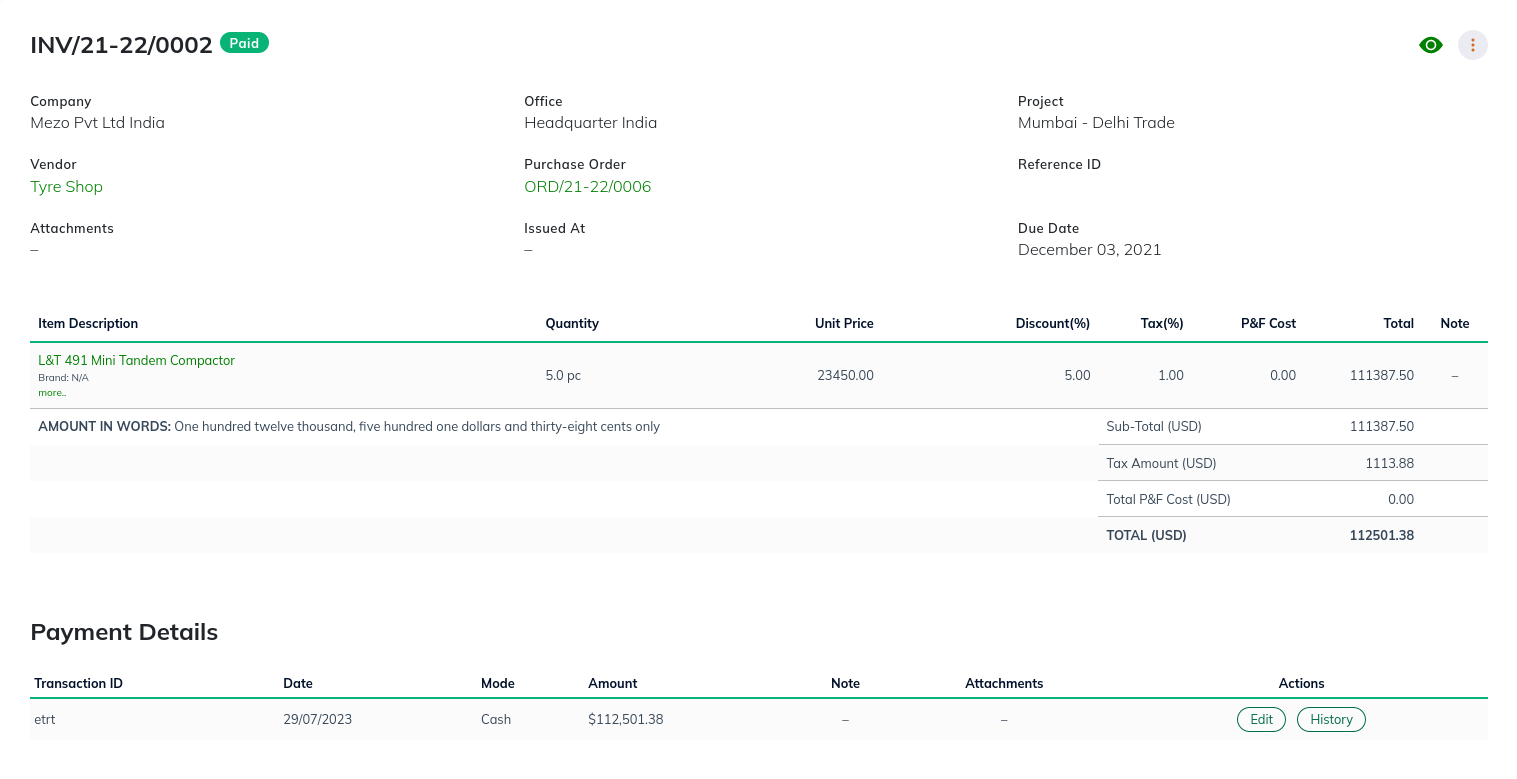Click the Reference ID label
The height and width of the screenshot is (779, 1517).
(x=1059, y=164)
